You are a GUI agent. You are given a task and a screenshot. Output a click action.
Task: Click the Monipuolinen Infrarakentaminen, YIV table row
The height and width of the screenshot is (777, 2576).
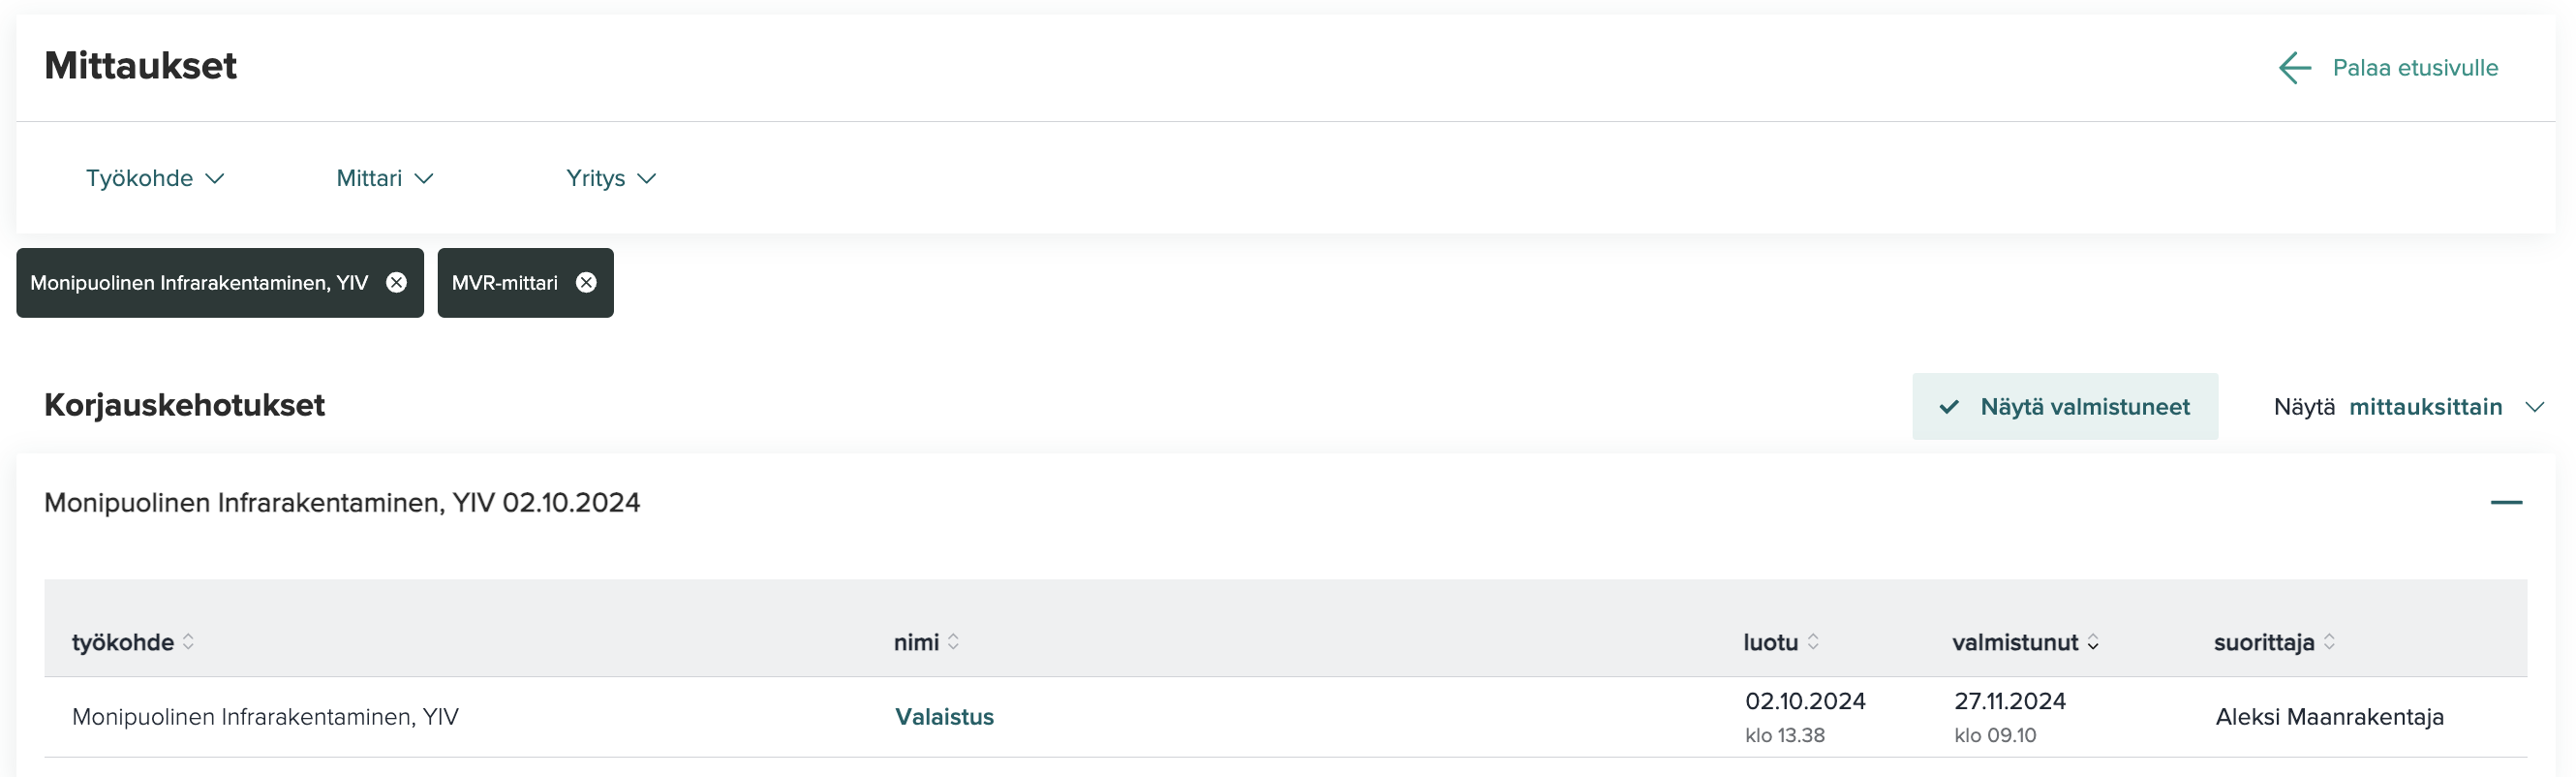(1286, 717)
